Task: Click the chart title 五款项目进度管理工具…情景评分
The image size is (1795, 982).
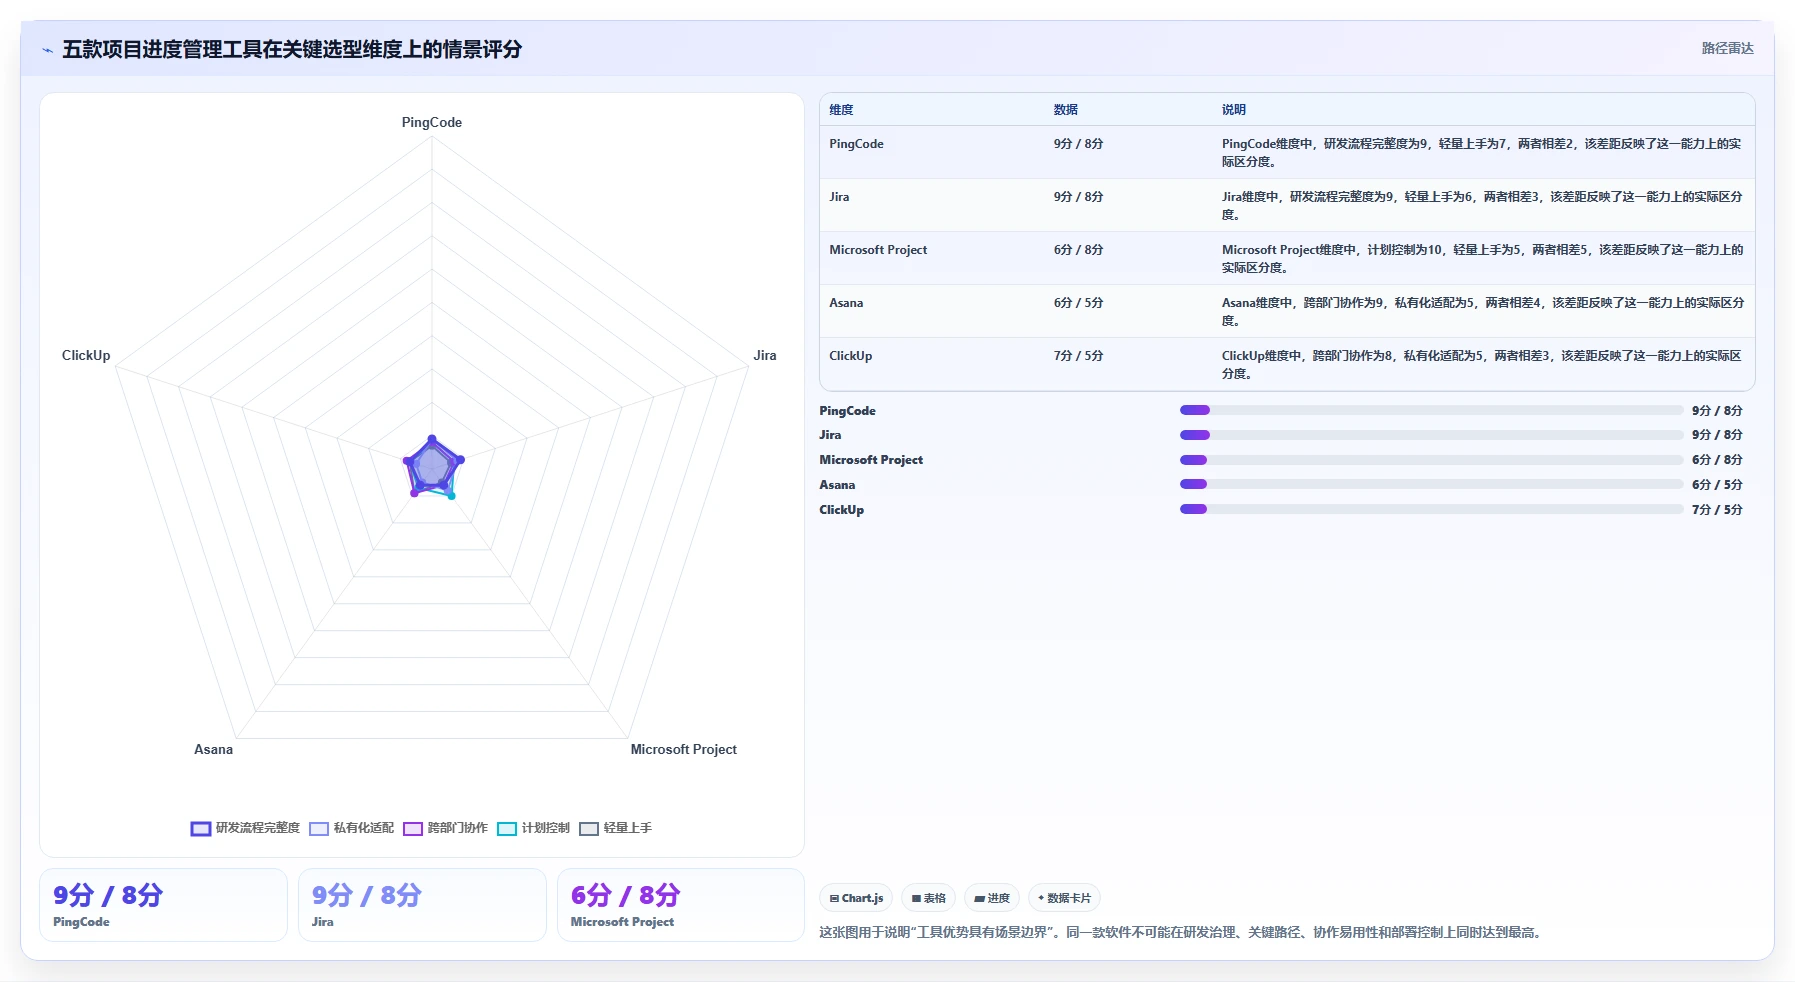Action: 292,49
